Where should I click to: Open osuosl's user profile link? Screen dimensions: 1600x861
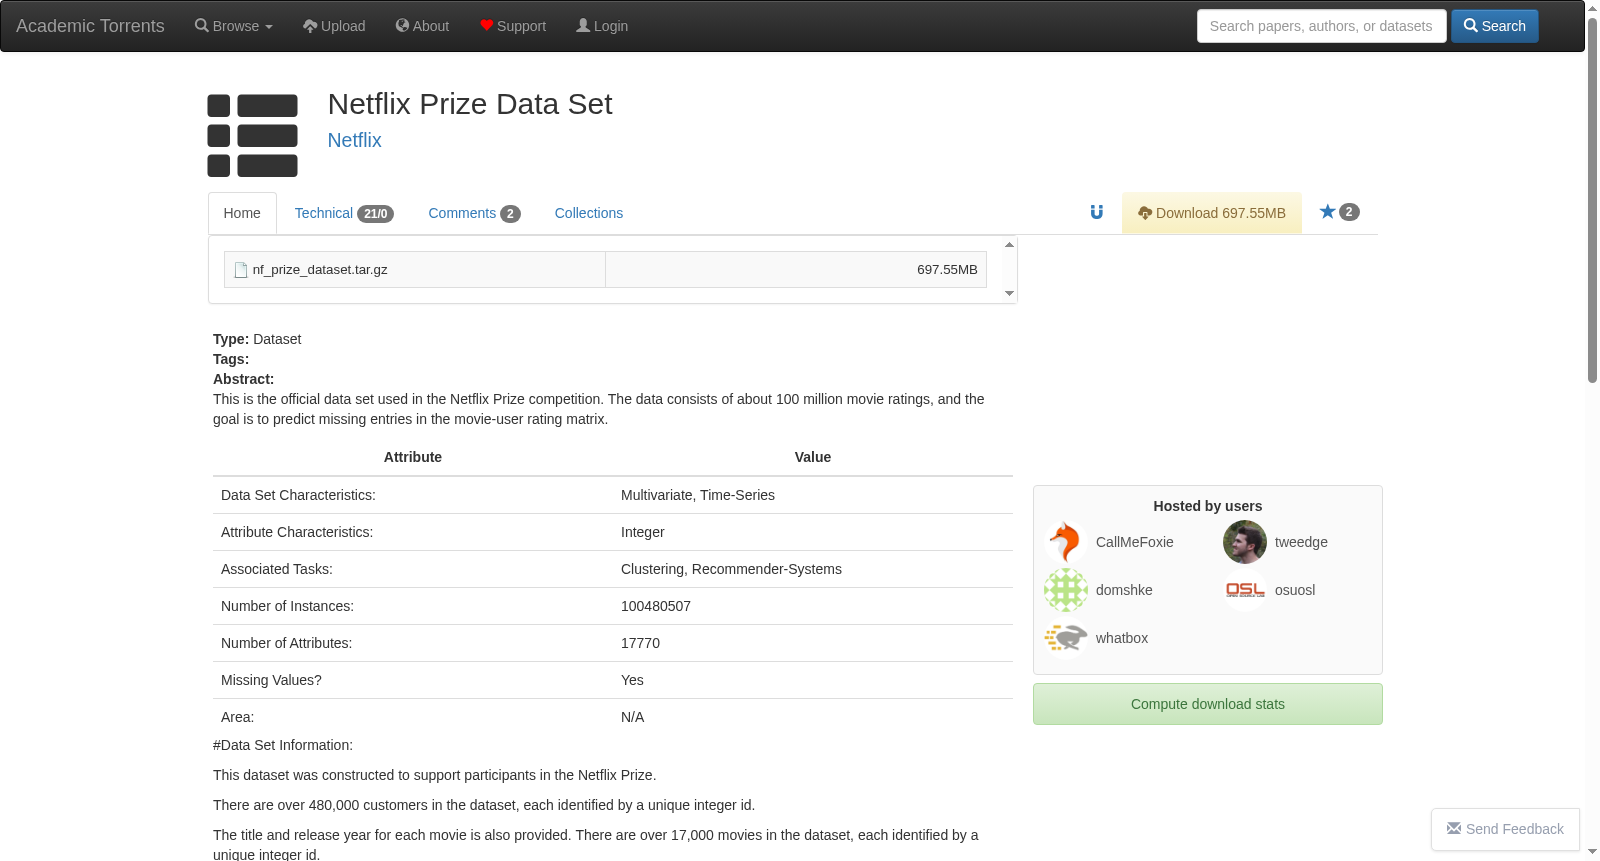click(1295, 590)
